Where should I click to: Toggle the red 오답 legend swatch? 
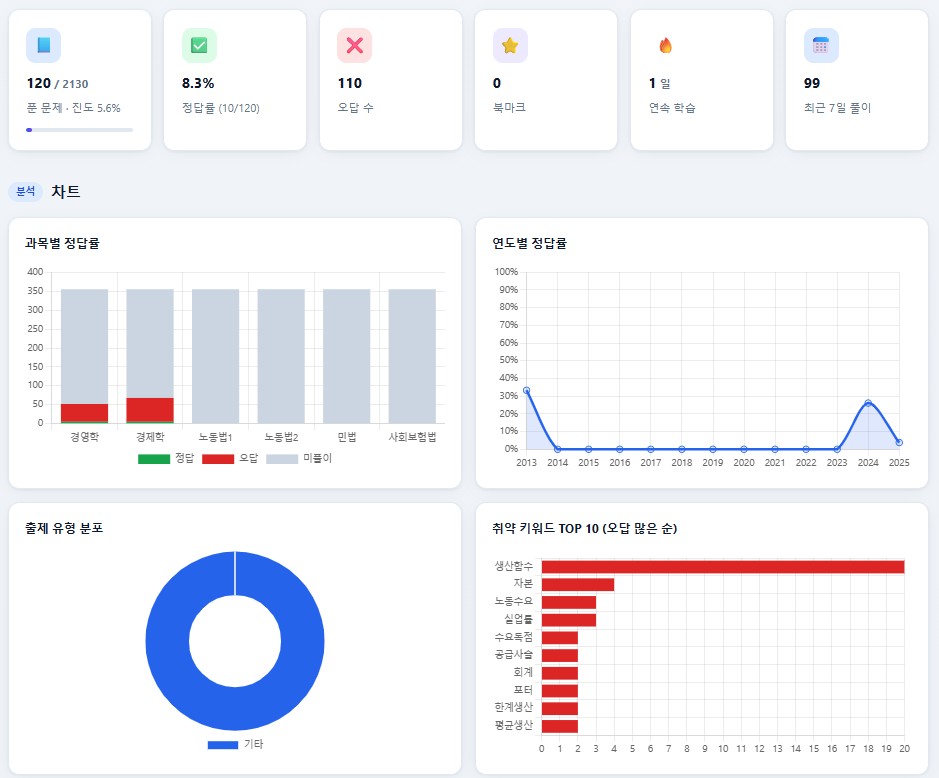(x=218, y=459)
